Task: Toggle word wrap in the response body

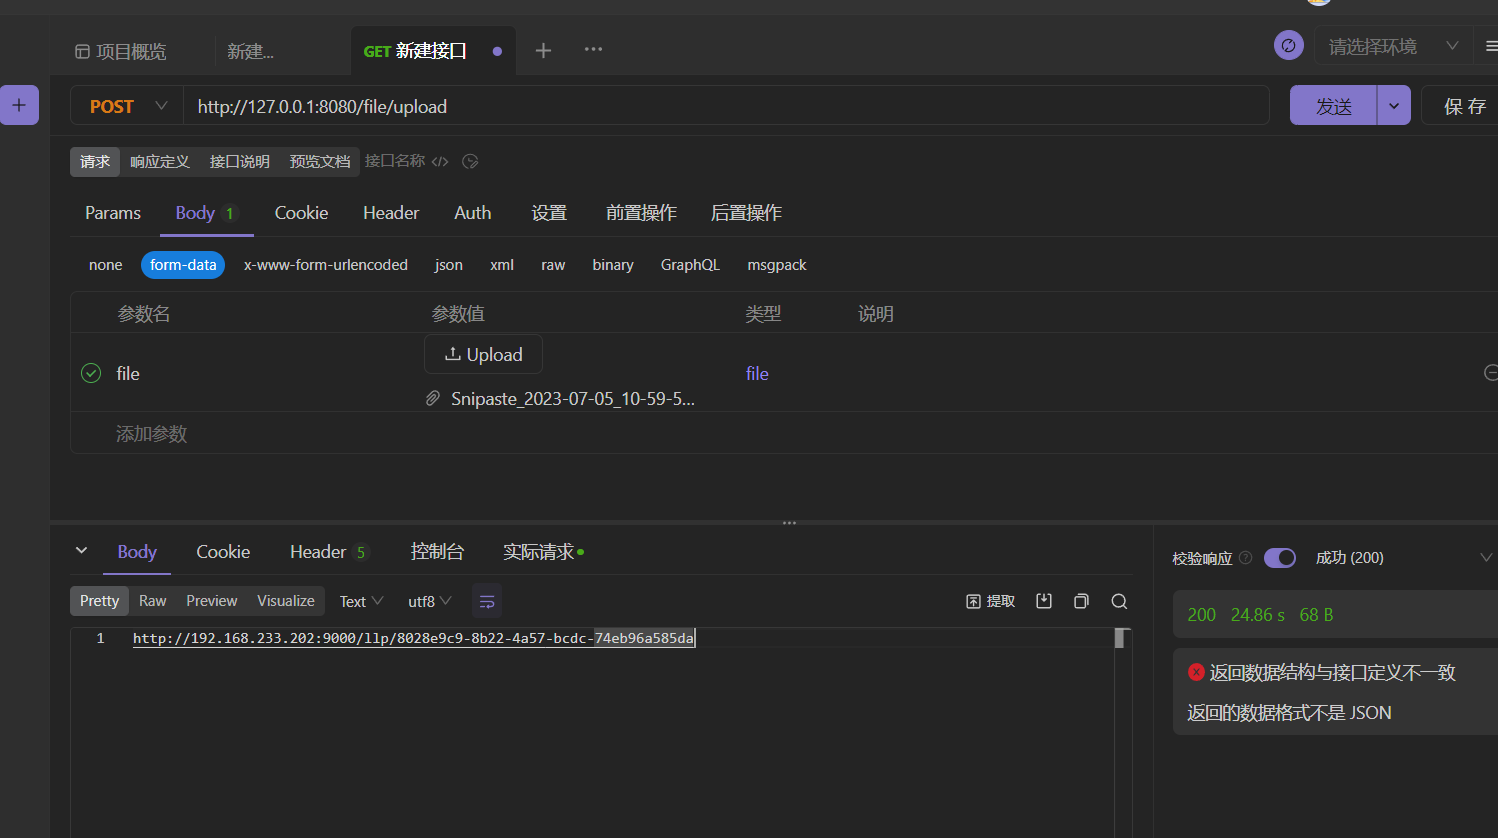Action: tap(487, 601)
